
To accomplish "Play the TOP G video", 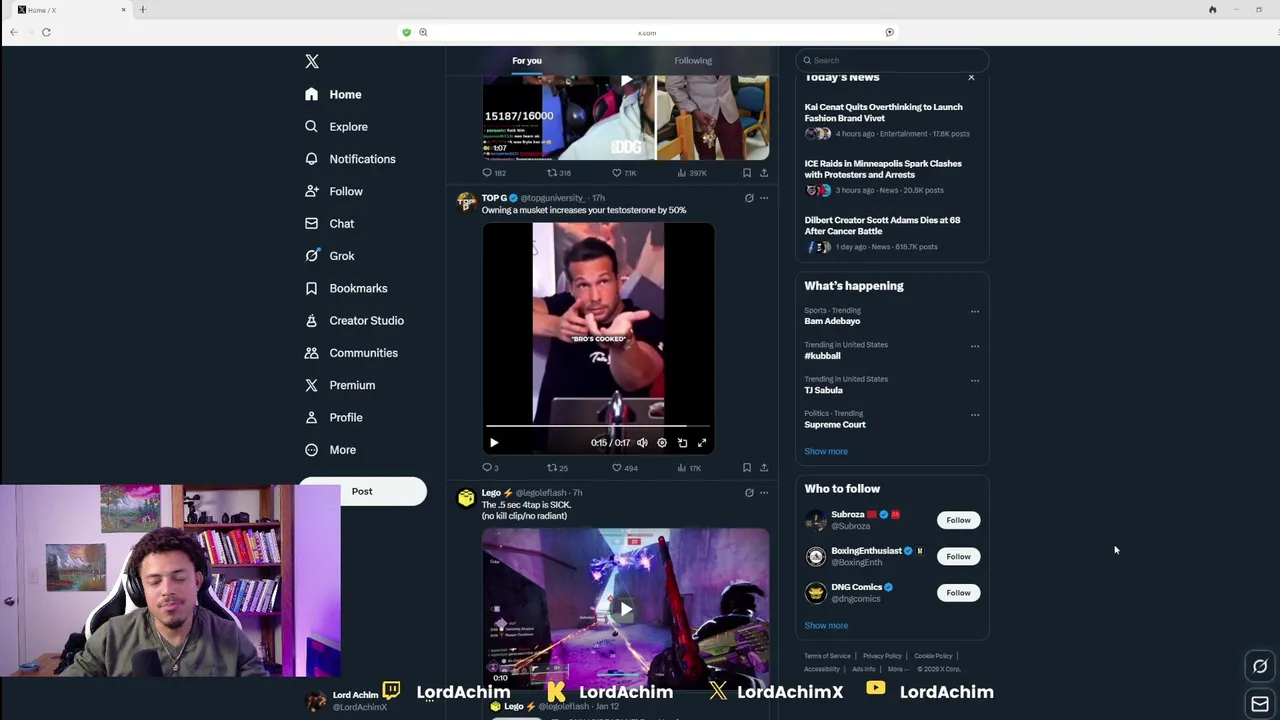I will [494, 443].
